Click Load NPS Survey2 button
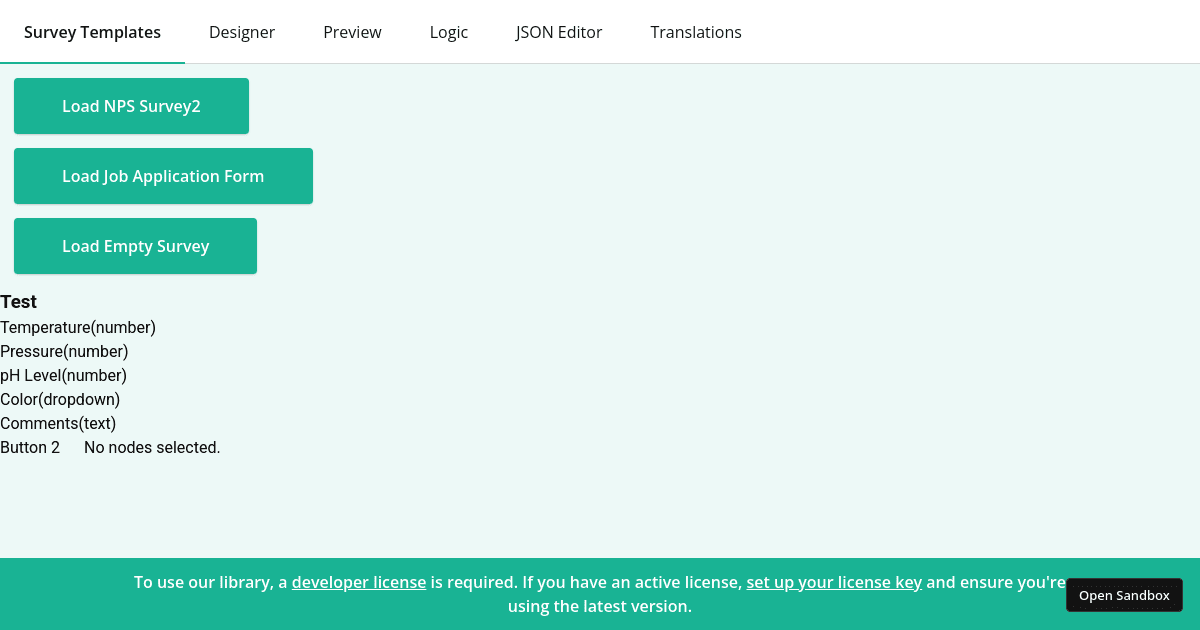Viewport: 1200px width, 630px height. [x=131, y=106]
